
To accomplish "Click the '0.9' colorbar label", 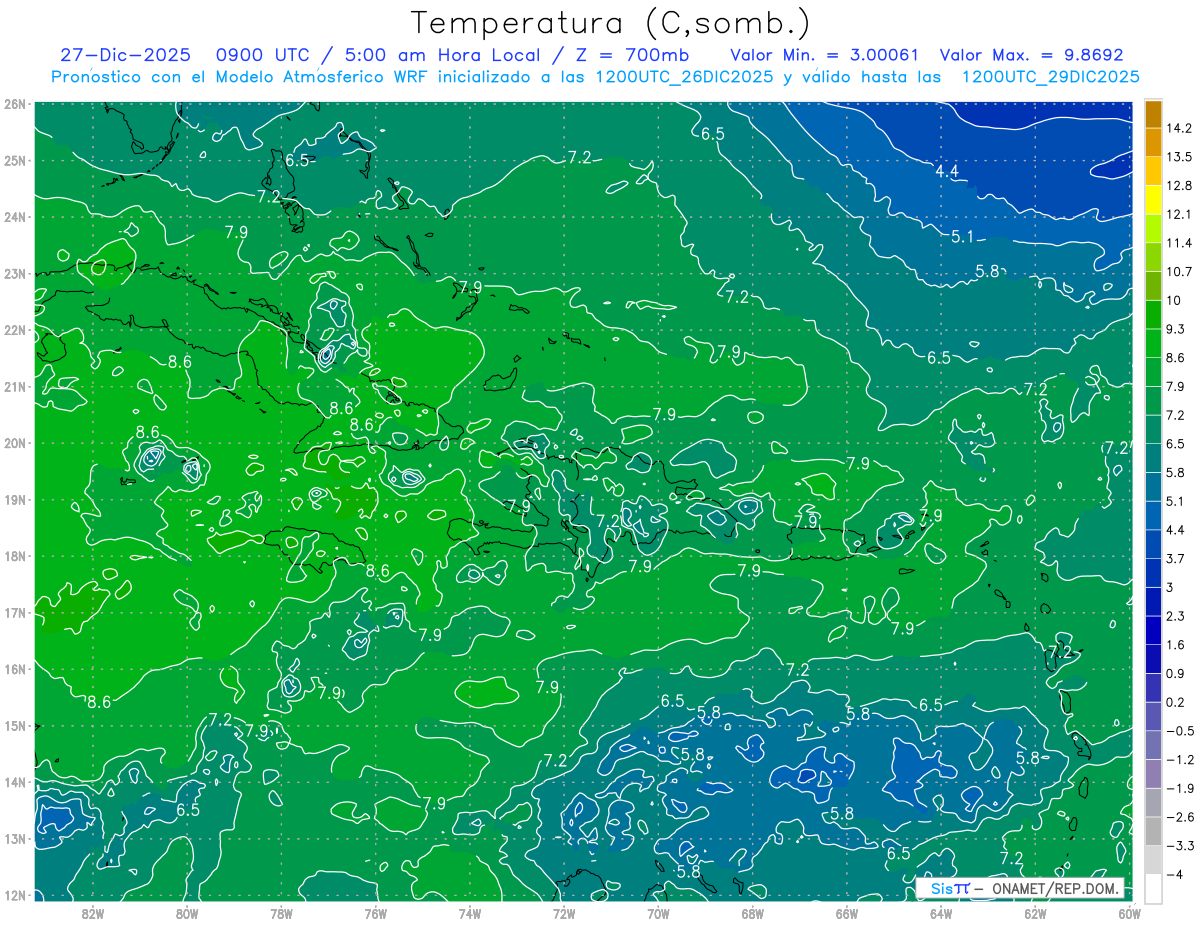I will [1176, 673].
